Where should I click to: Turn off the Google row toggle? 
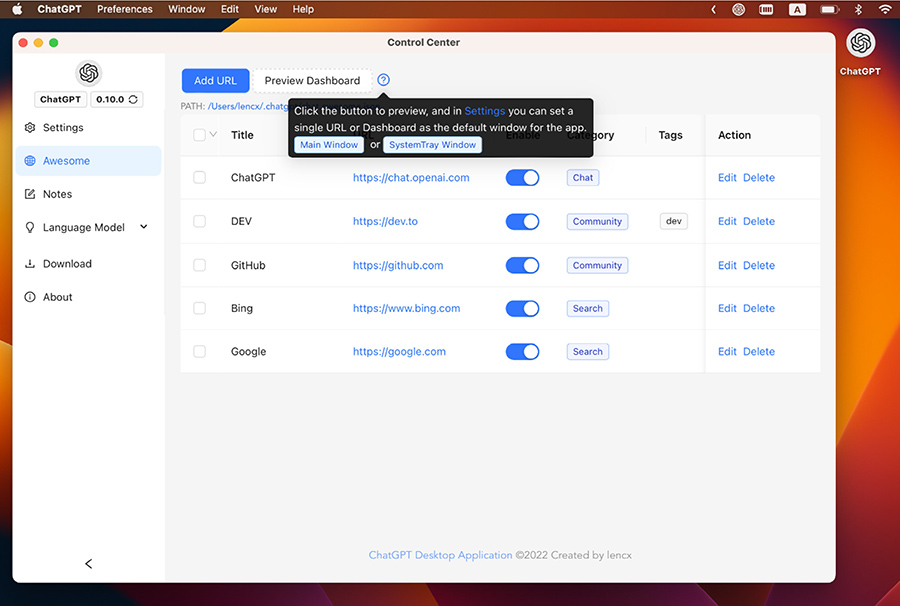pyautogui.click(x=522, y=351)
